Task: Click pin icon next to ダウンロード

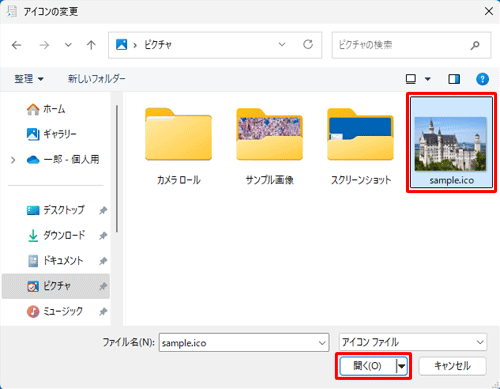Action: pos(103,236)
